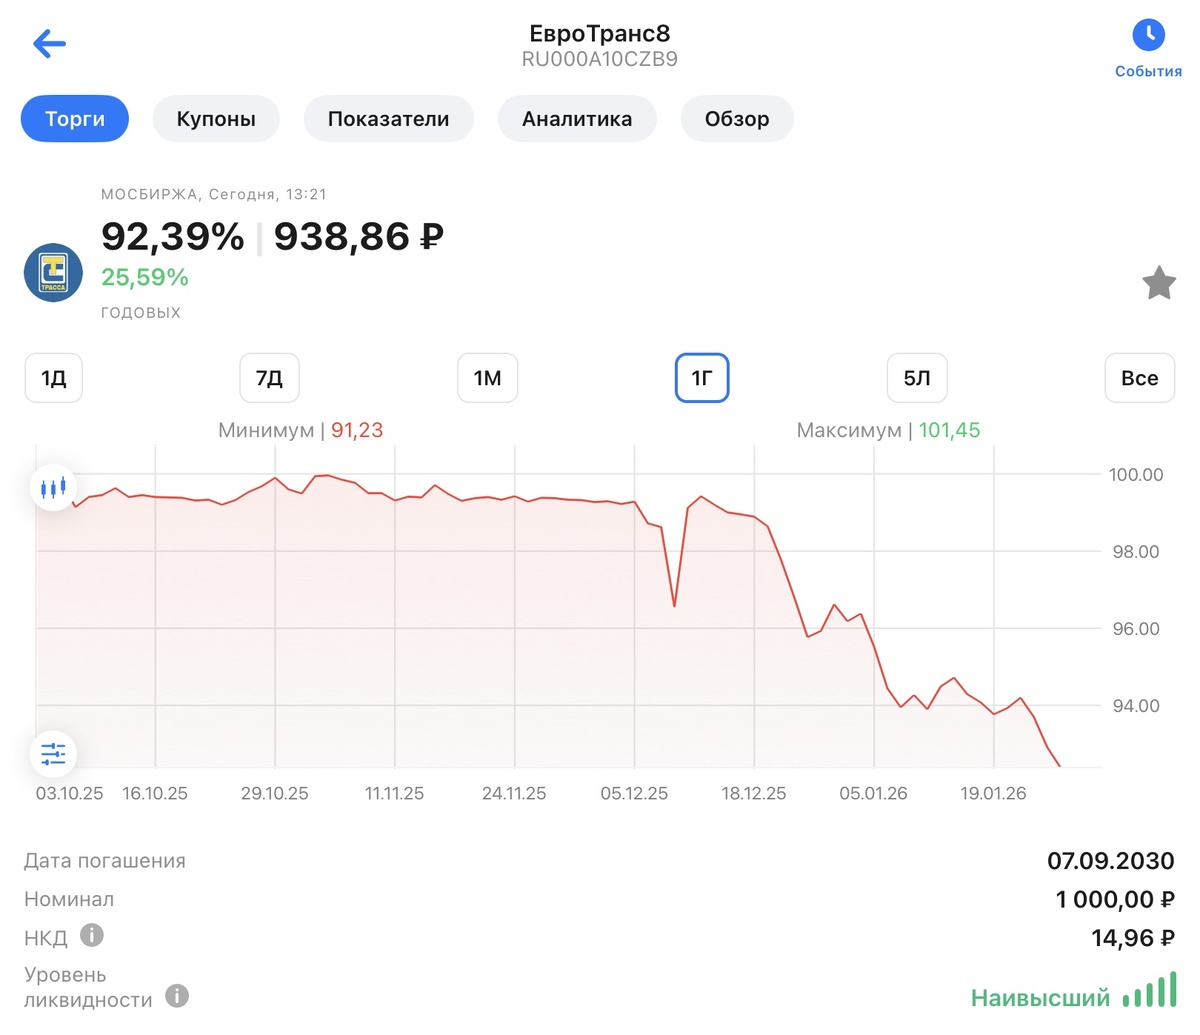Set chart period to 1М
Image resolution: width=1200 pixels, height=1035 pixels.
[x=487, y=378]
